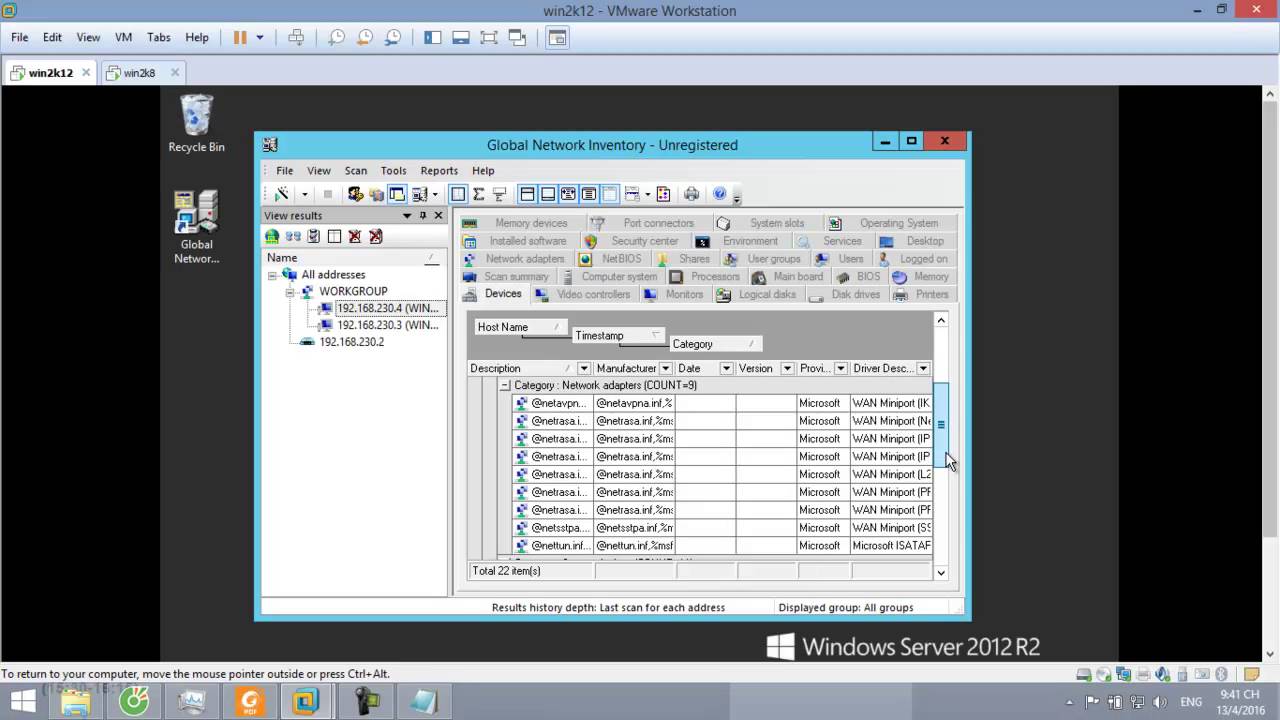Open dropdown arrow next to scan wand
Screen dimensions: 1280x720
pos(303,195)
